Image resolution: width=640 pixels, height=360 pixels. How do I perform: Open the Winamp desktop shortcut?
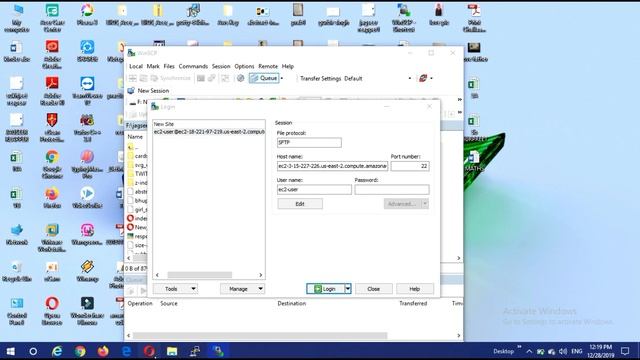[x=87, y=271]
